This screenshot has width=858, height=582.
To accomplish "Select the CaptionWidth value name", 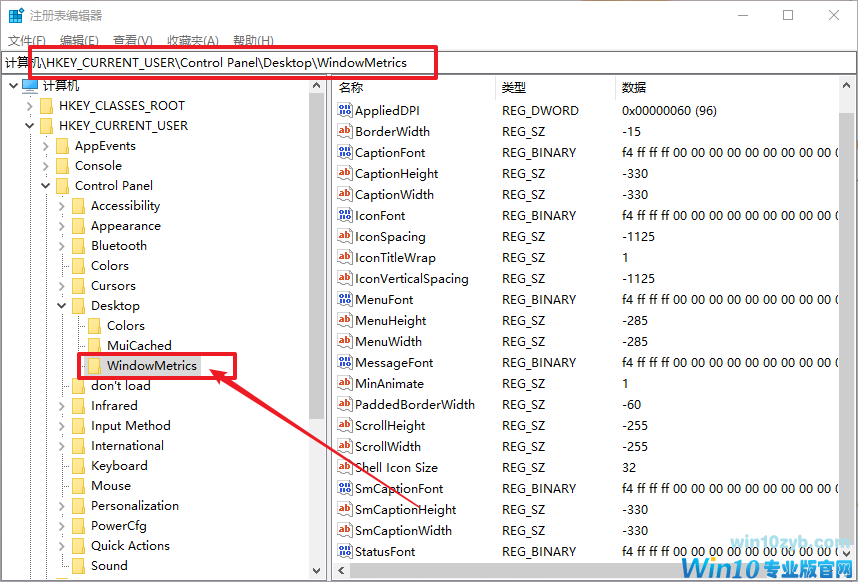I will point(394,195).
